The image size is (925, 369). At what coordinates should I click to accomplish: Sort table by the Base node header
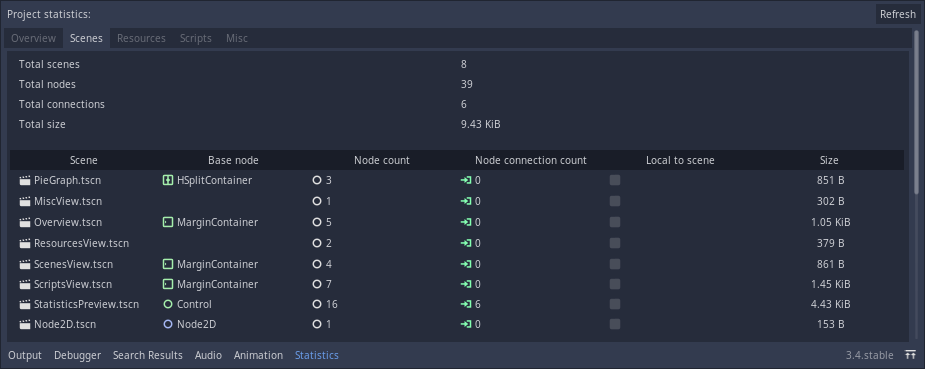233,160
